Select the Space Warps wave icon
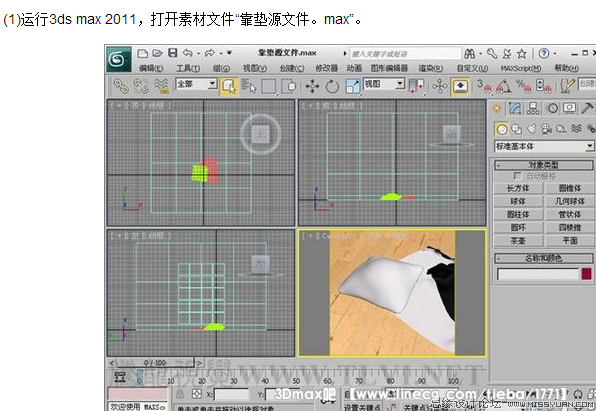This screenshot has width=596, height=411. click(x=576, y=129)
